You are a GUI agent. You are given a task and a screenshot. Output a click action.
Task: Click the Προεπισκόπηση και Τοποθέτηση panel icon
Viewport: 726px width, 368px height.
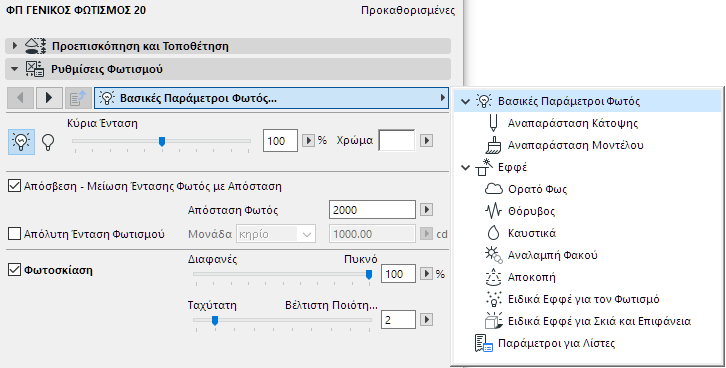coord(35,46)
